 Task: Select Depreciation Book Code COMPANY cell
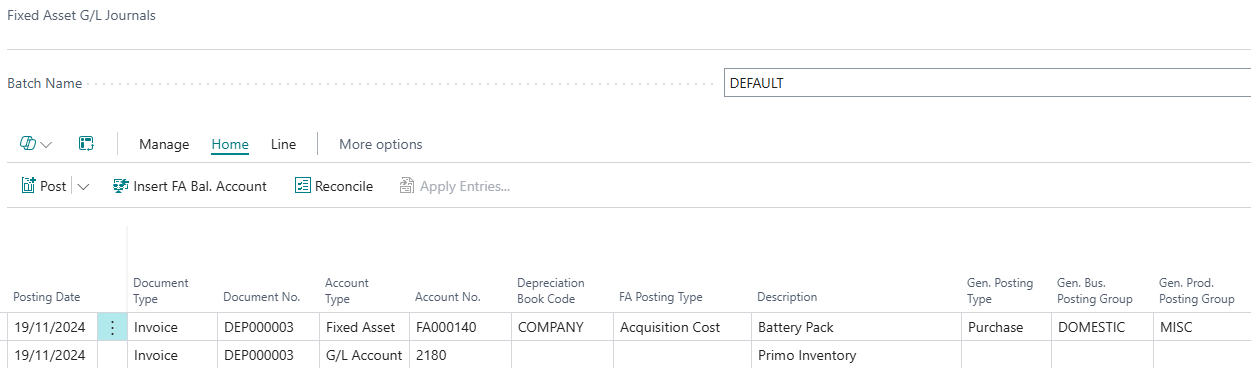click(x=561, y=327)
